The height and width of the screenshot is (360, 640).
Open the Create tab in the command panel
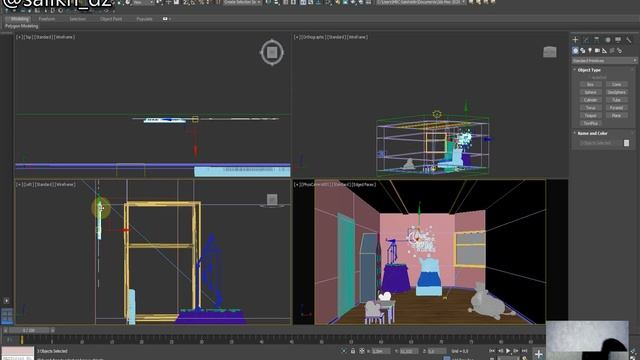tap(576, 40)
